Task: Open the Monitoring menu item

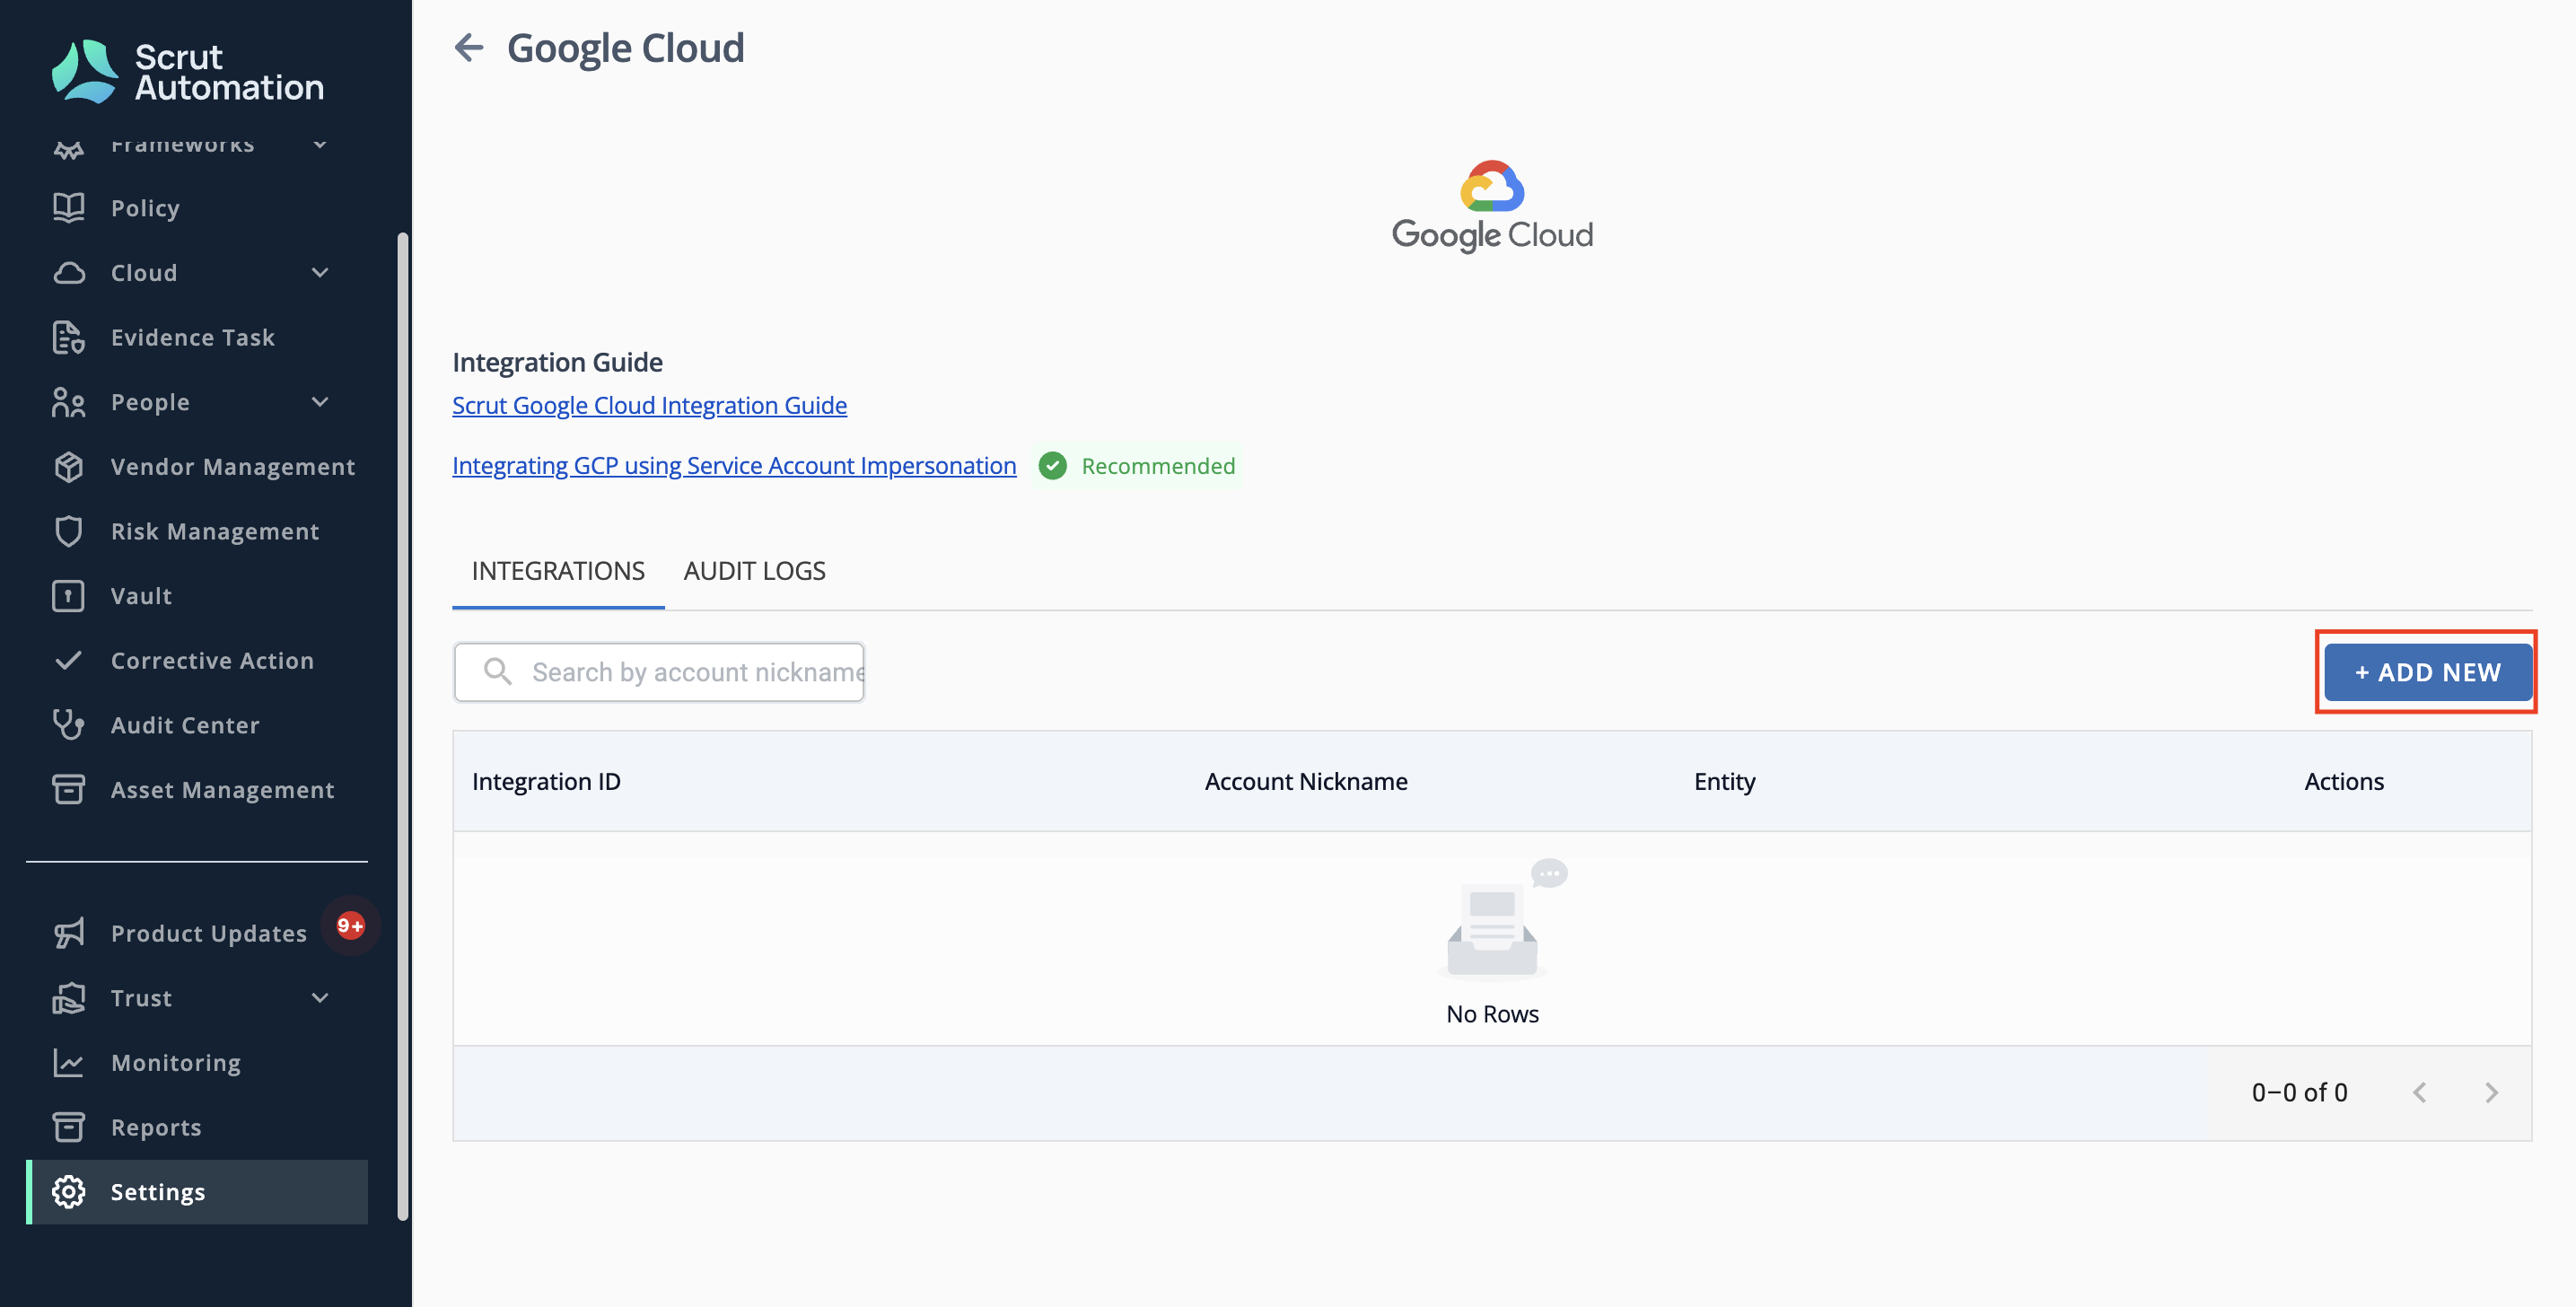Action: pos(197,1063)
